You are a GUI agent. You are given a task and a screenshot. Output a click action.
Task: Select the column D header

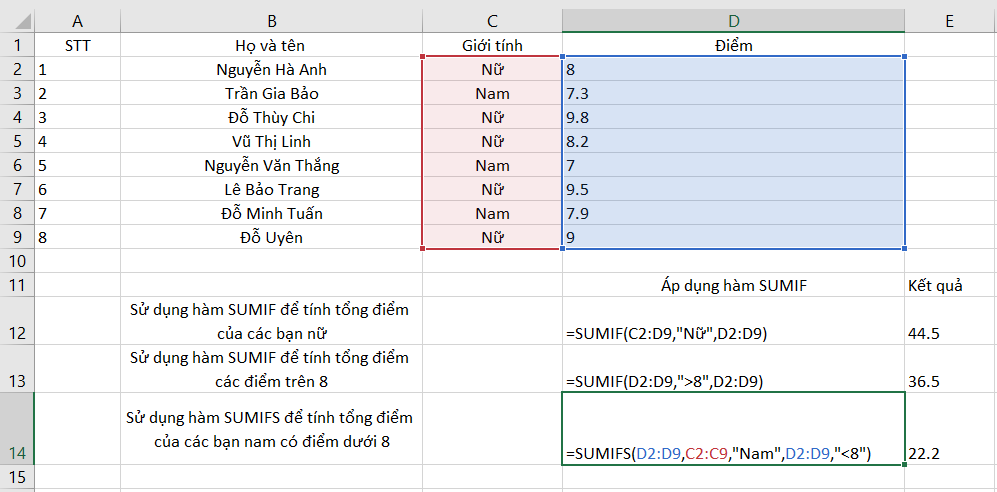point(734,20)
